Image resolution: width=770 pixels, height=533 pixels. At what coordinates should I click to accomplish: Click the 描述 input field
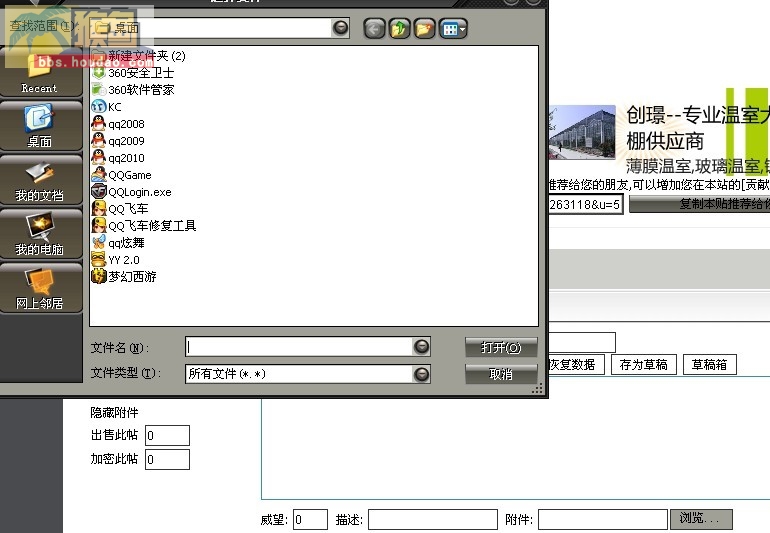[x=433, y=519]
